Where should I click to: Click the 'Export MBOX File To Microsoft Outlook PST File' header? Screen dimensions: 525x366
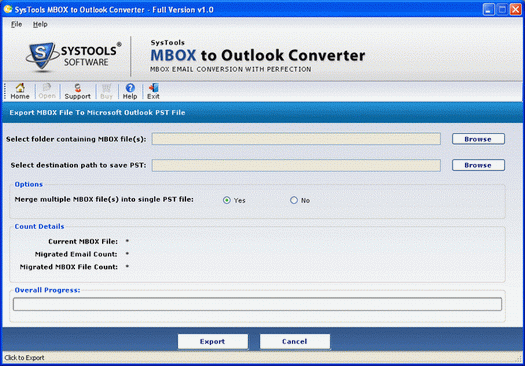point(97,113)
